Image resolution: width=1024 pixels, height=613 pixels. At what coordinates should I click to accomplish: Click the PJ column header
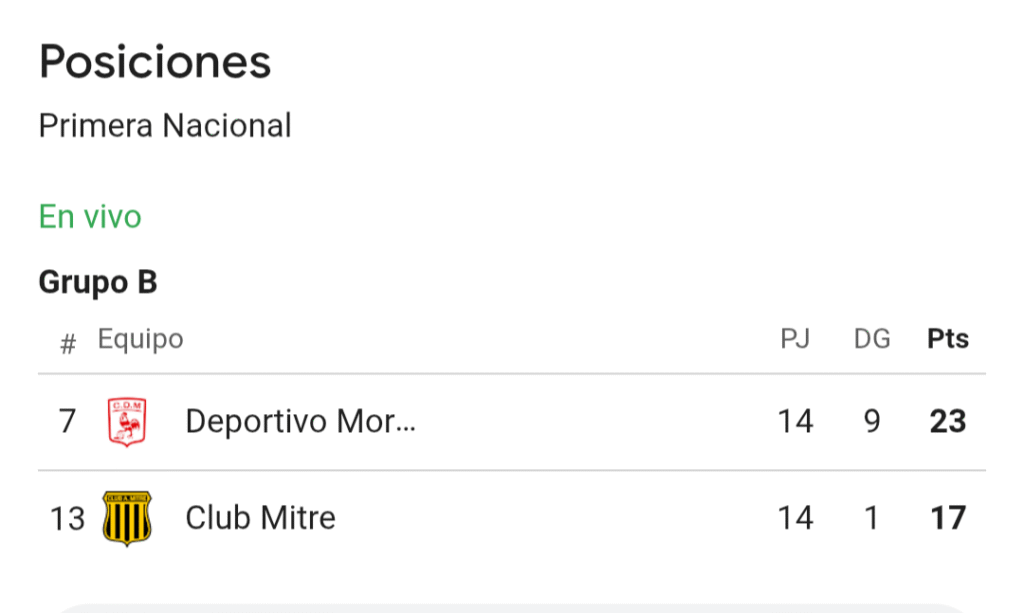(795, 339)
